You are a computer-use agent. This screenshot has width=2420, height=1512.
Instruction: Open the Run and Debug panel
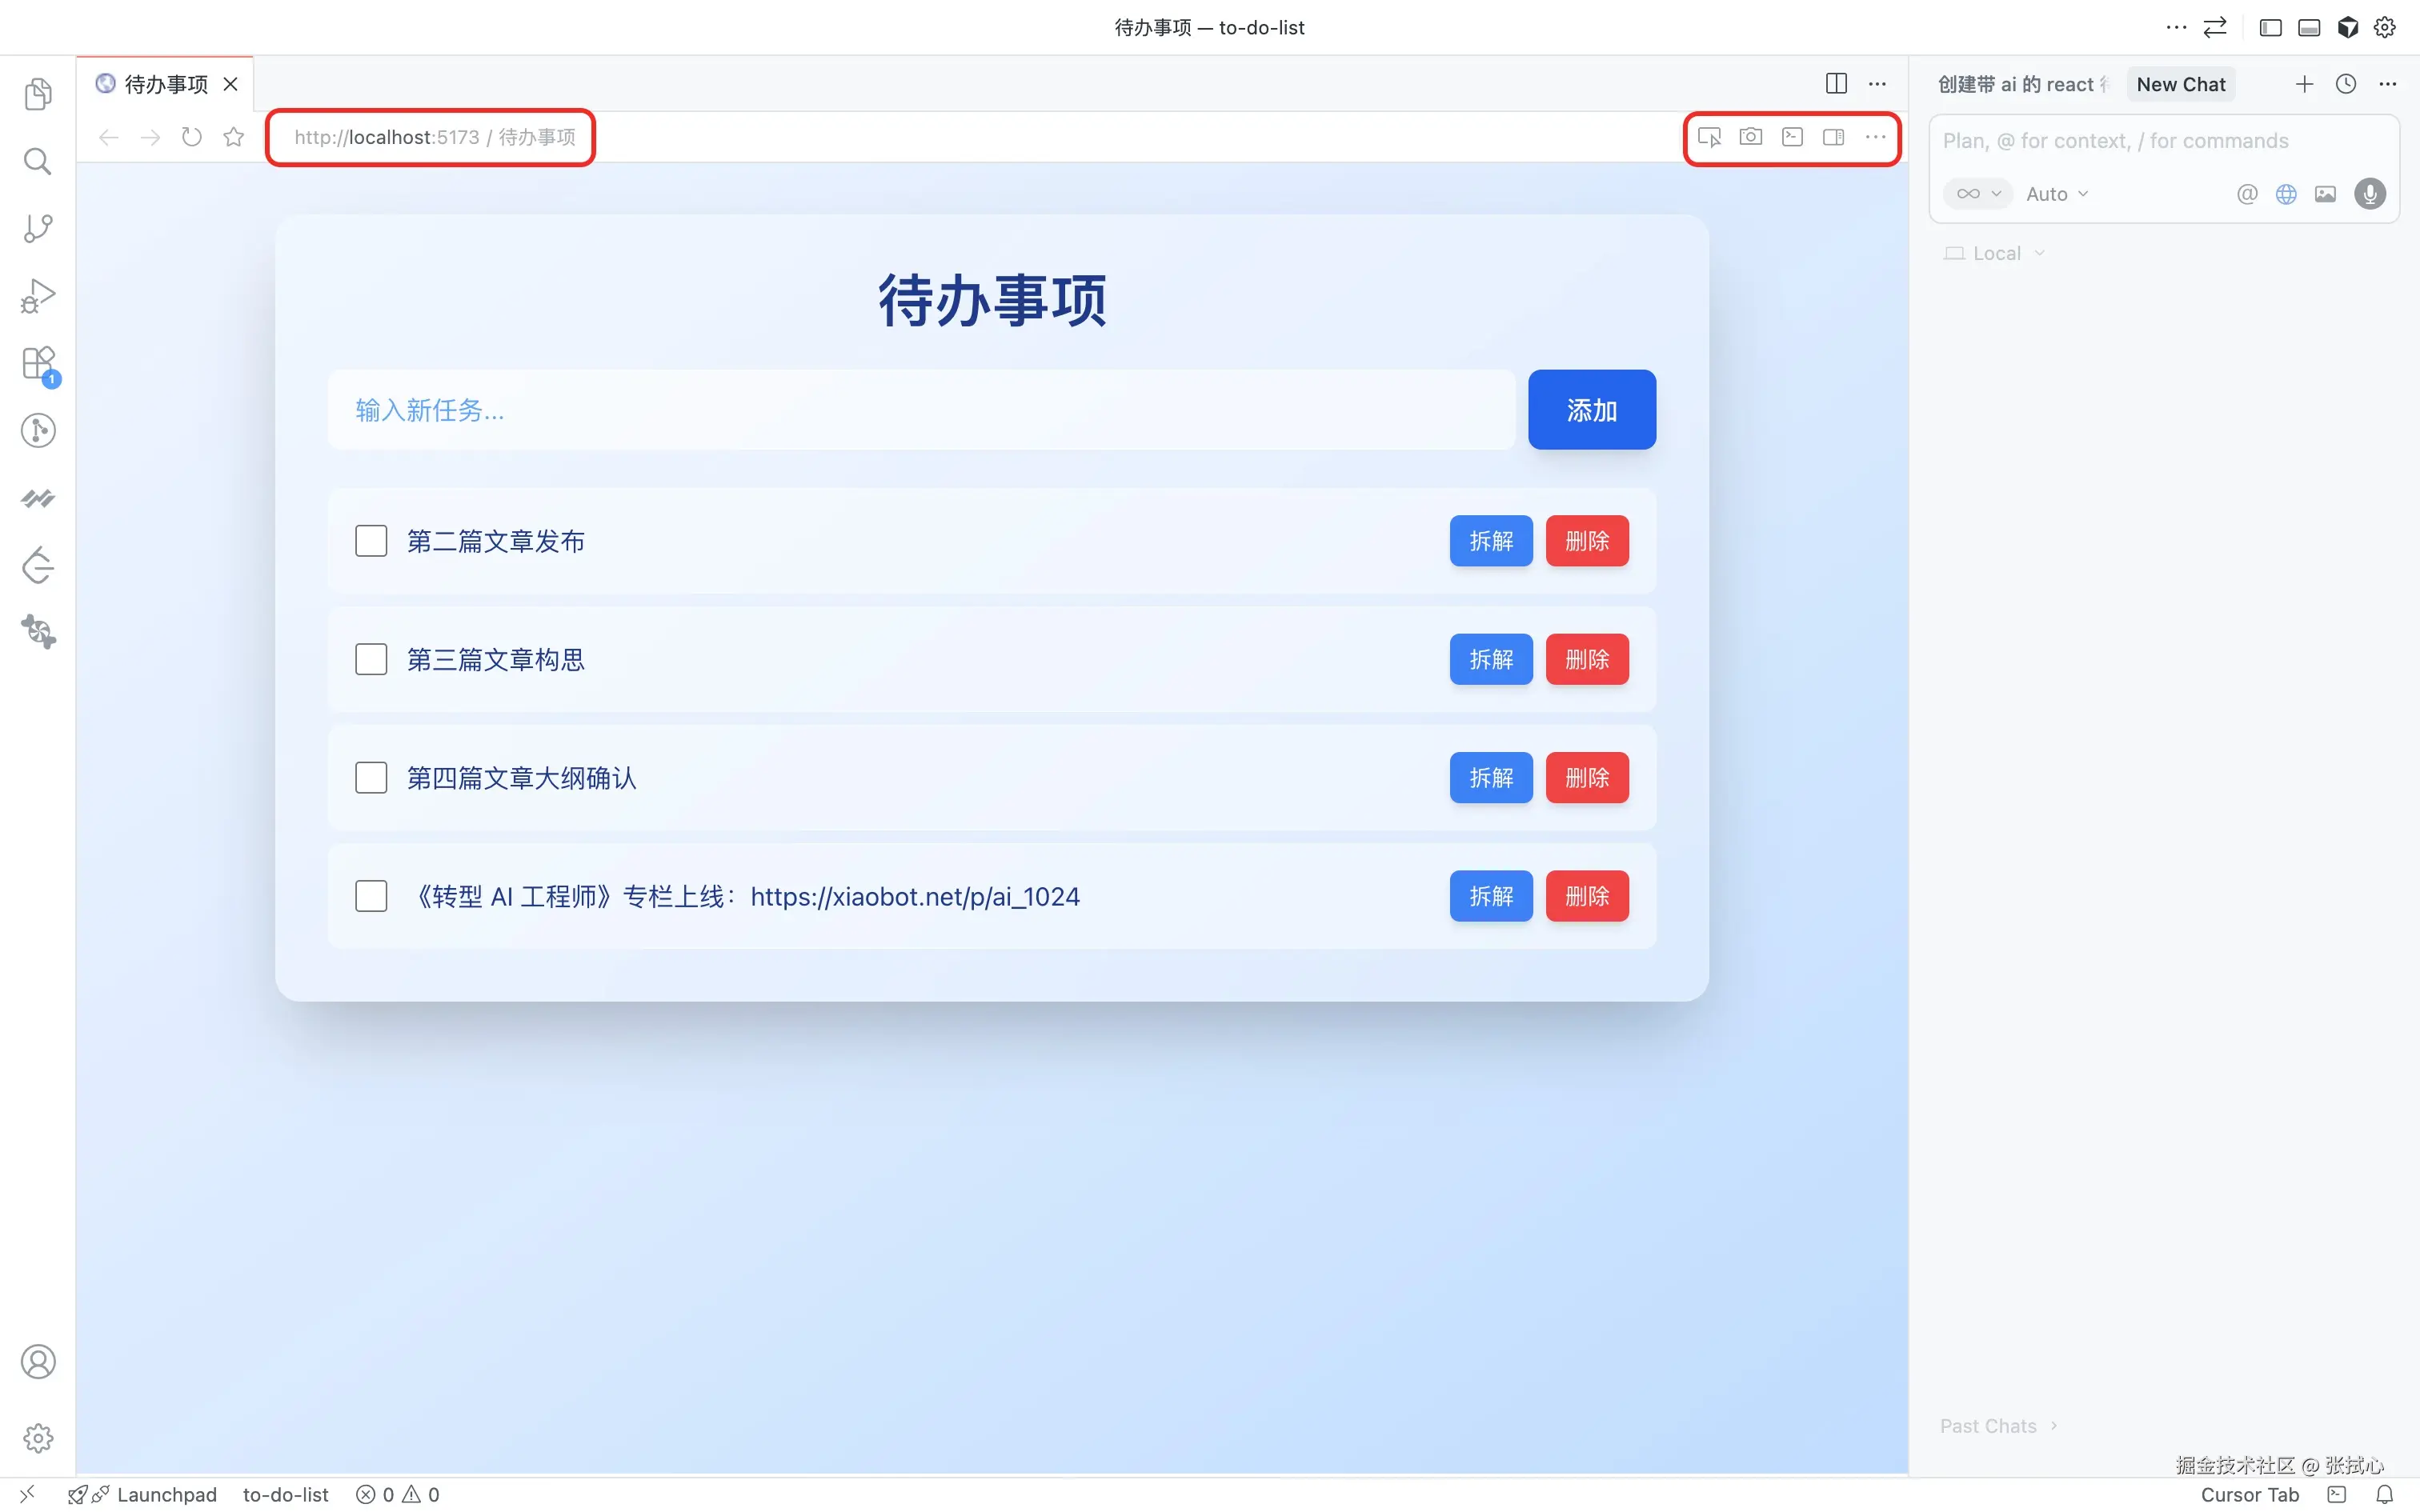coord(38,294)
